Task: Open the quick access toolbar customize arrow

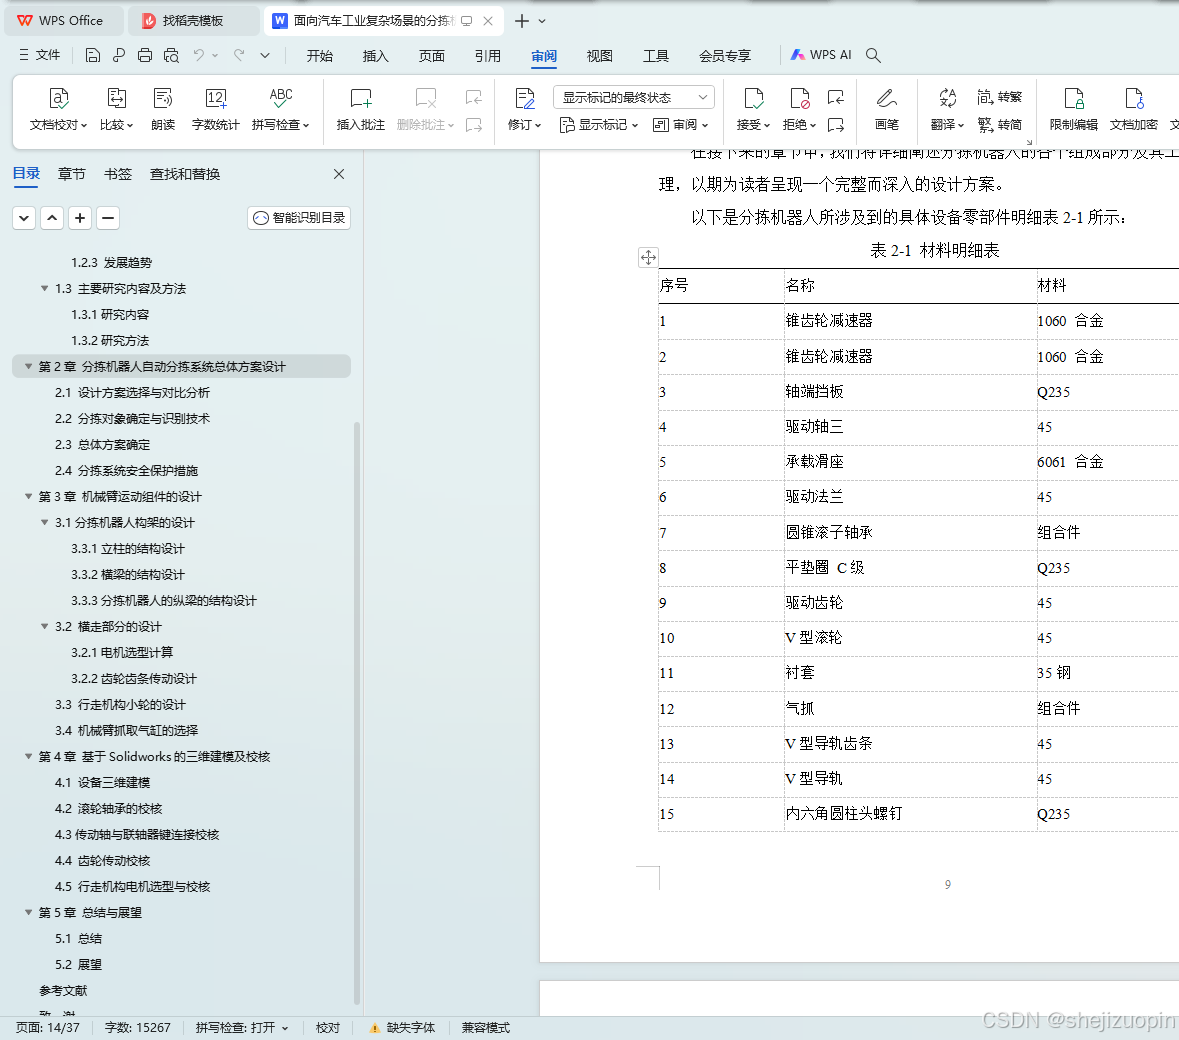Action: click(x=265, y=55)
